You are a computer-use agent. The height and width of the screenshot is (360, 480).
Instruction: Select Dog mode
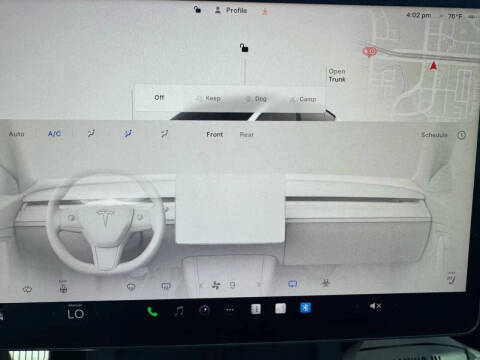pos(256,99)
